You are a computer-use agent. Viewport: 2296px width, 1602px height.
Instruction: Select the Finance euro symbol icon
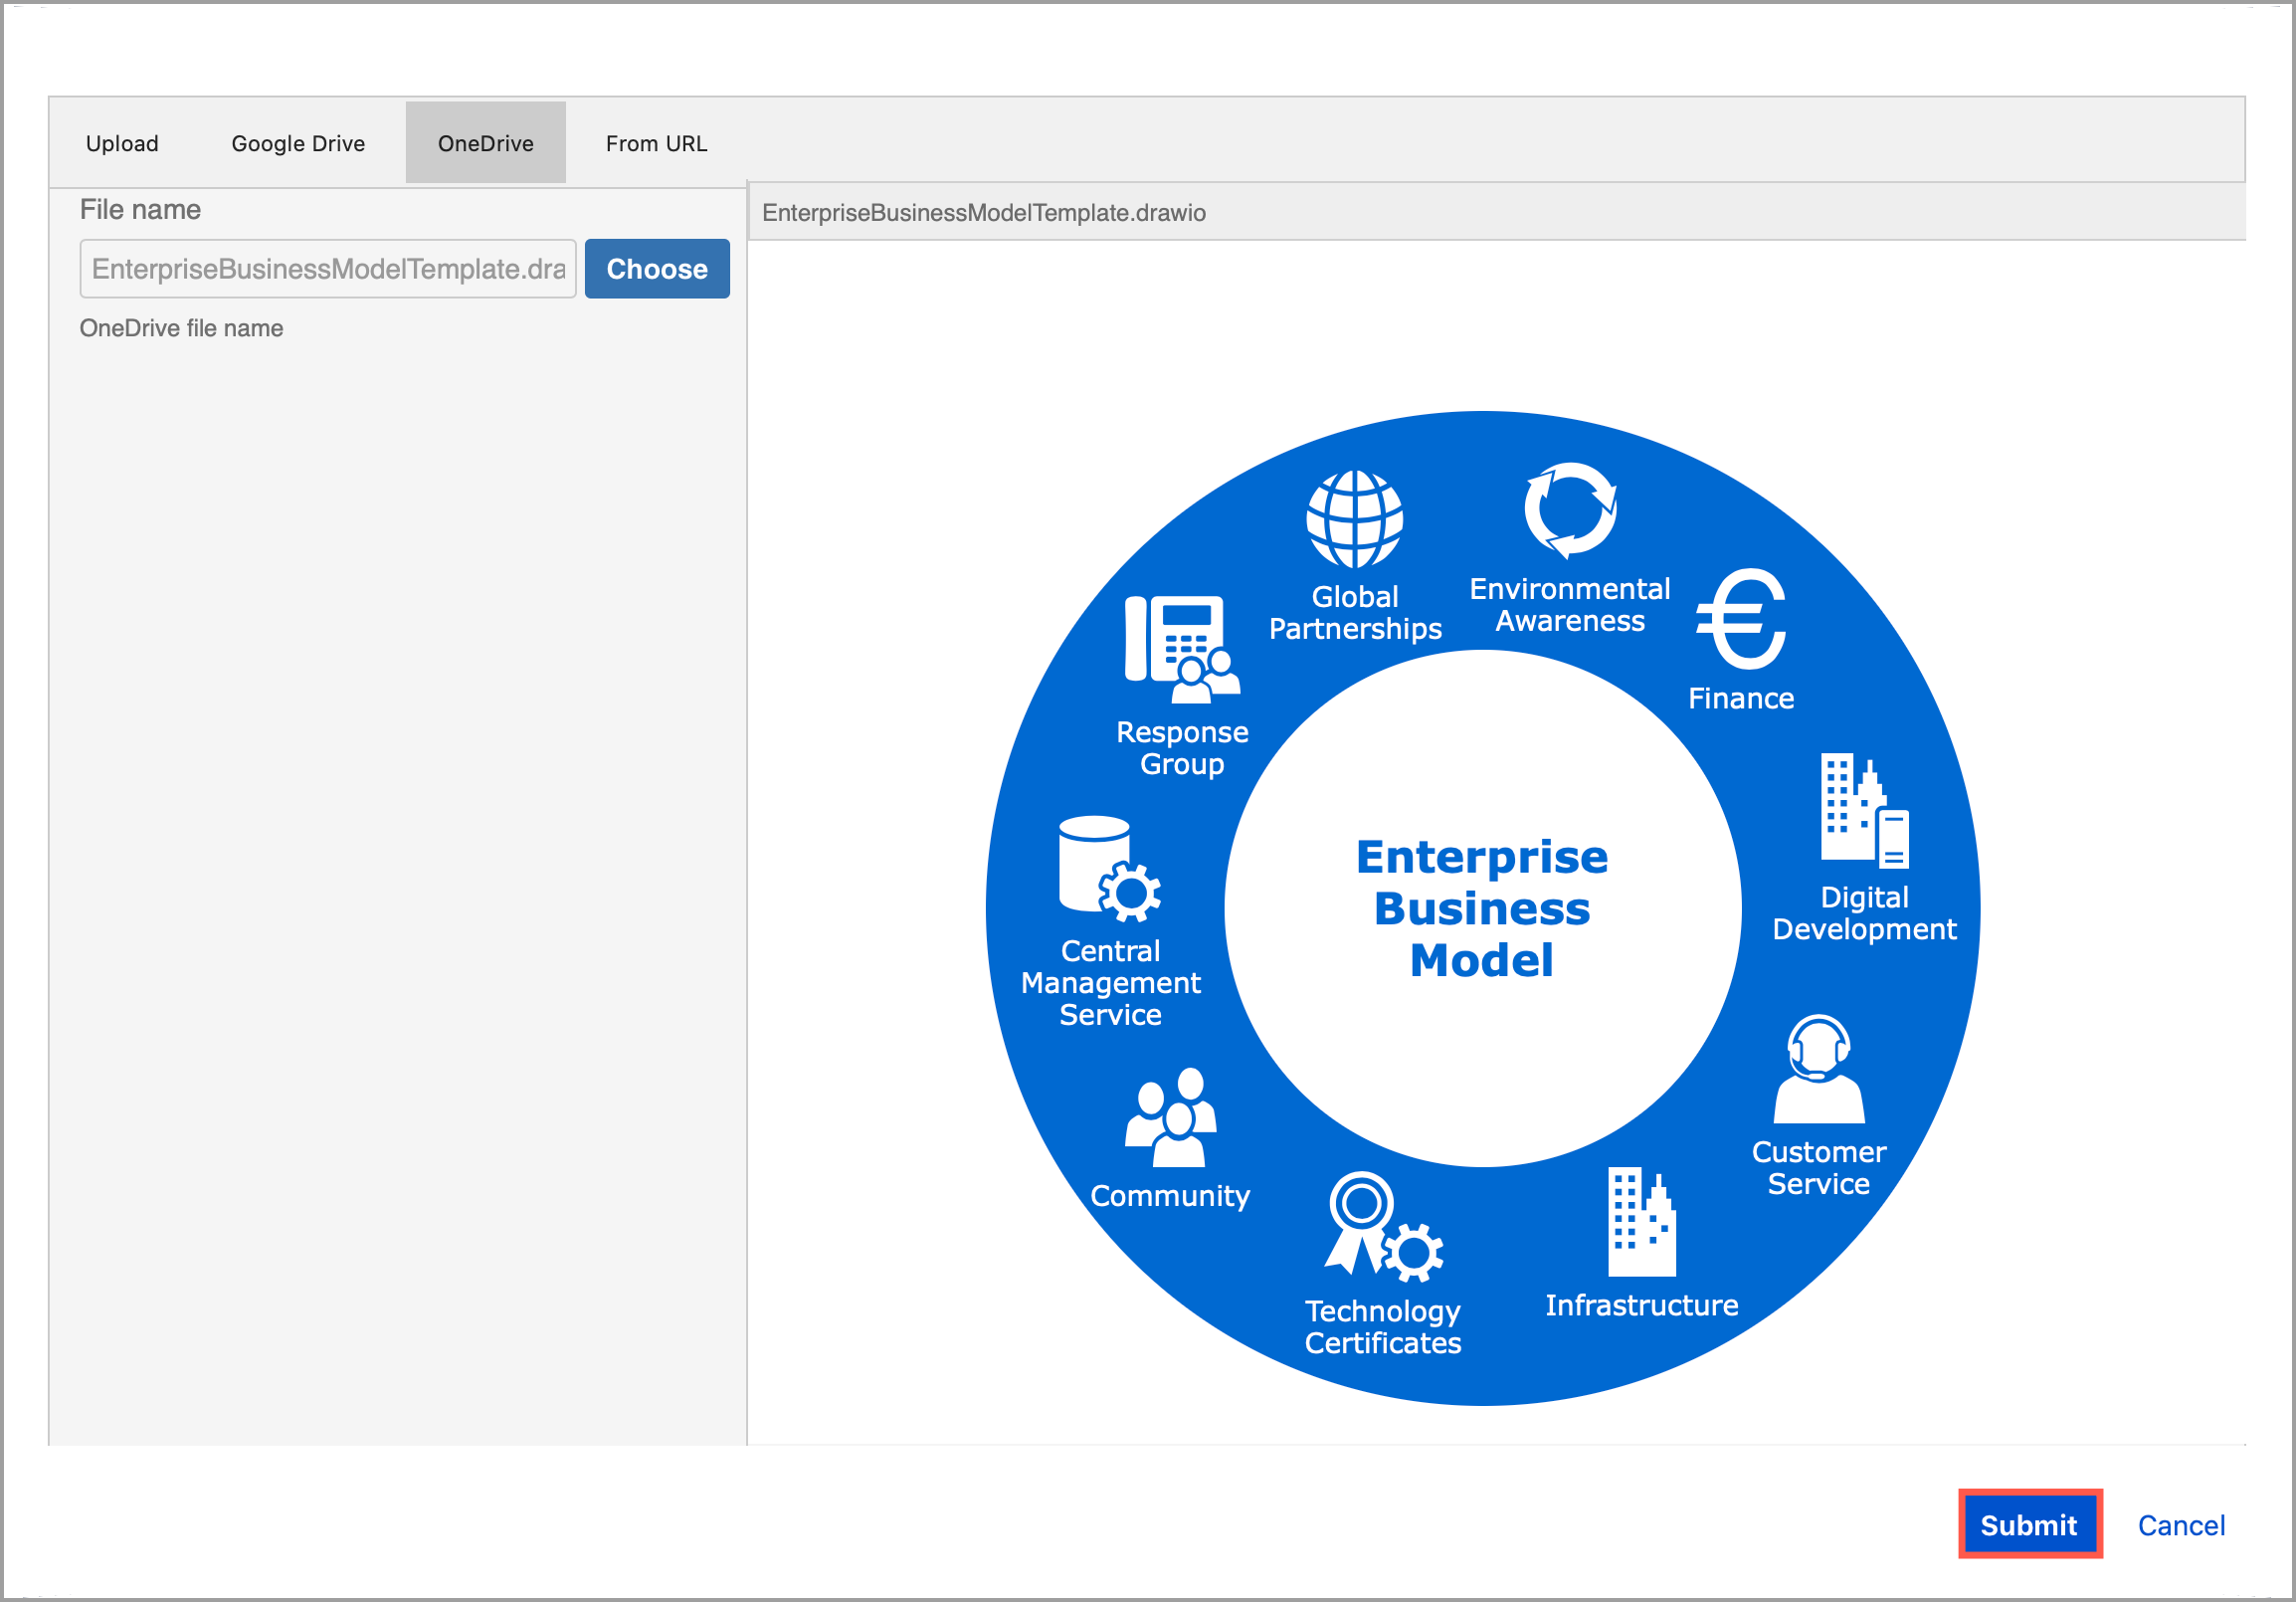pyautogui.click(x=1740, y=620)
